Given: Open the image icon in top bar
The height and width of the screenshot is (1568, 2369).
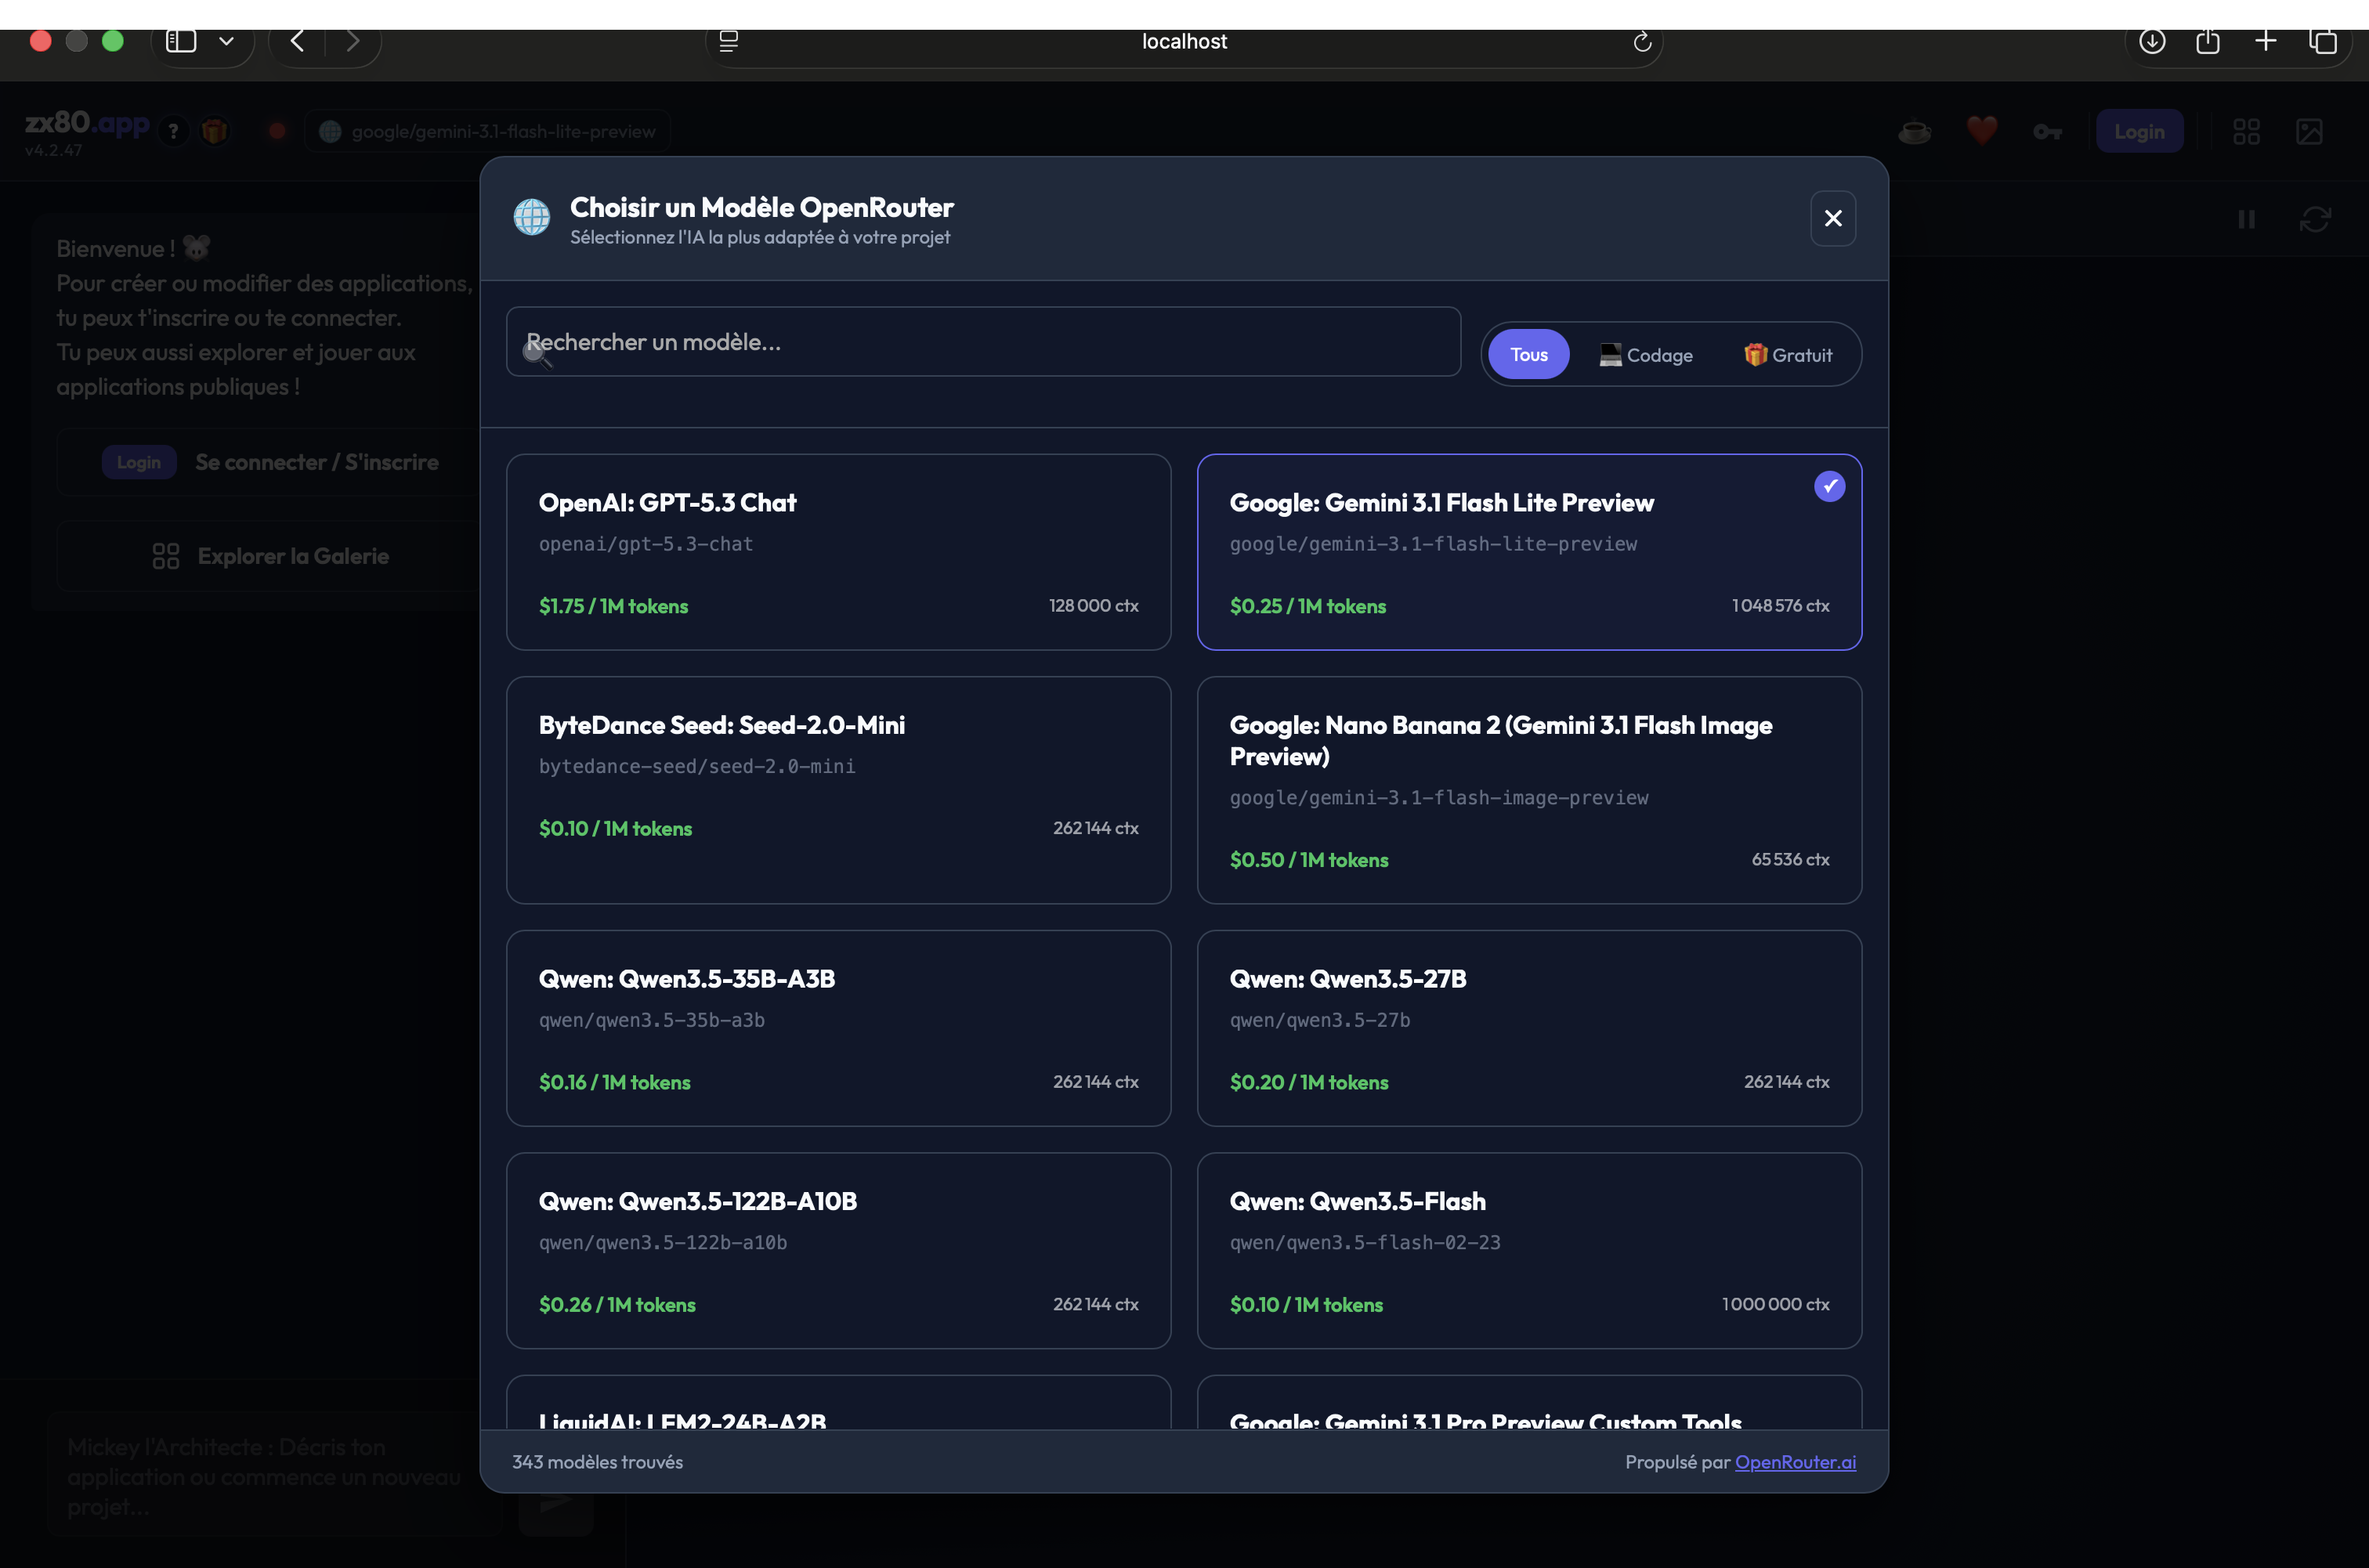Looking at the screenshot, I should click(2309, 131).
